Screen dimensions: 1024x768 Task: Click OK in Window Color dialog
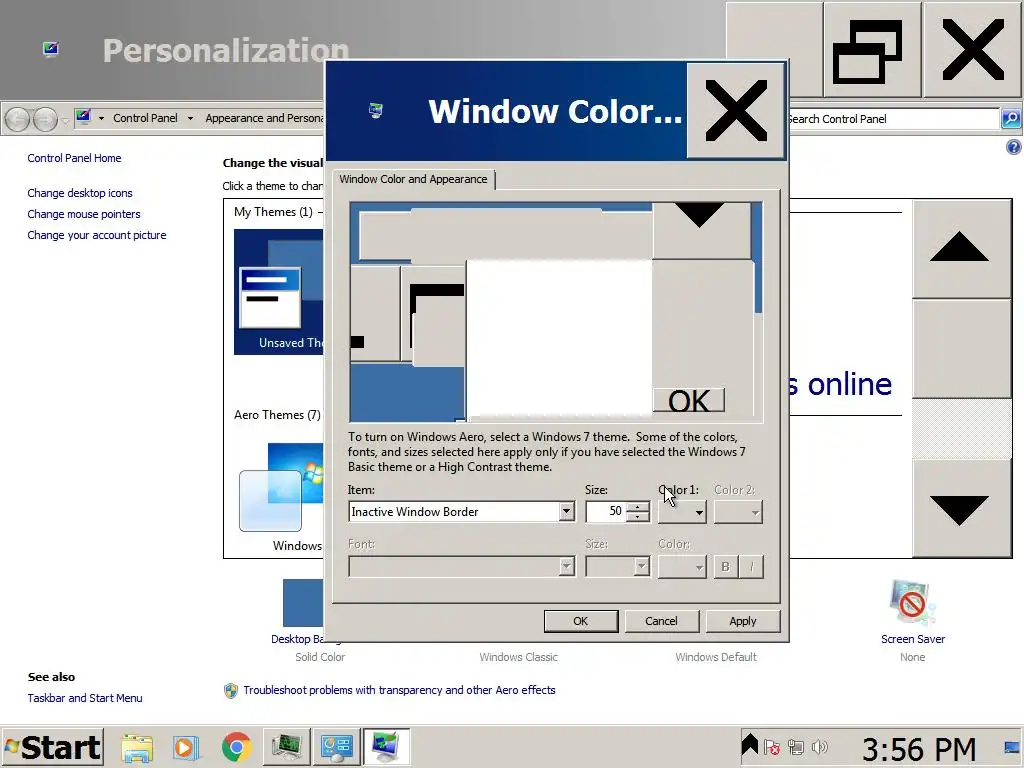pos(581,621)
